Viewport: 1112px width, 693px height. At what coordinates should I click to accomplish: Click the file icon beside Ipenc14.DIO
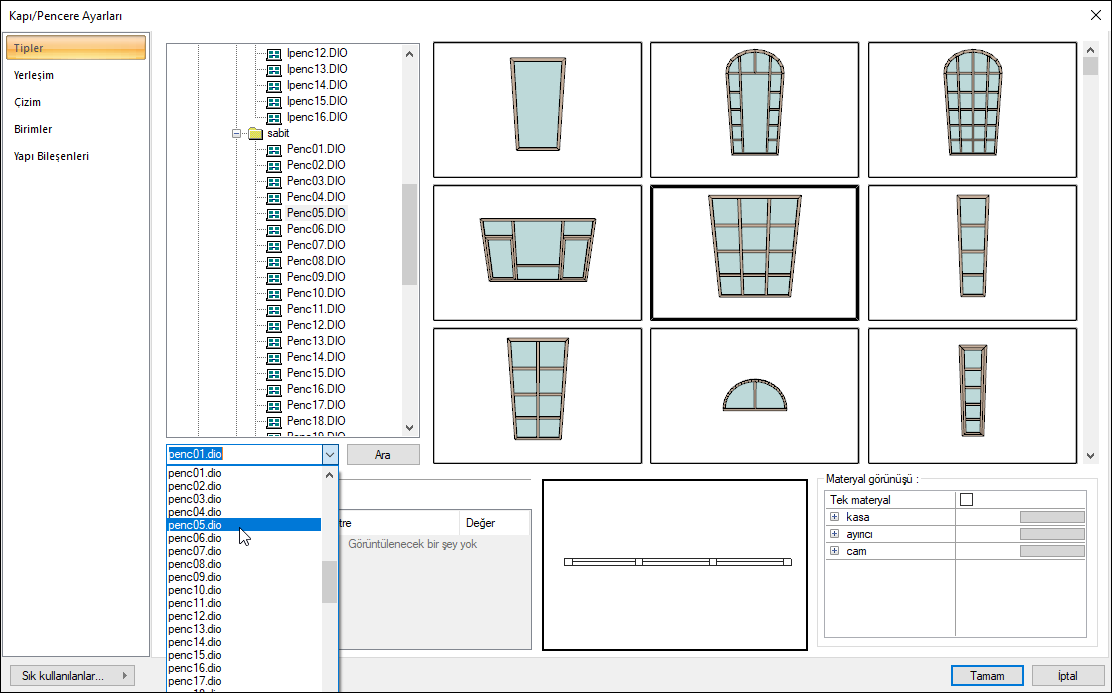tap(274, 85)
